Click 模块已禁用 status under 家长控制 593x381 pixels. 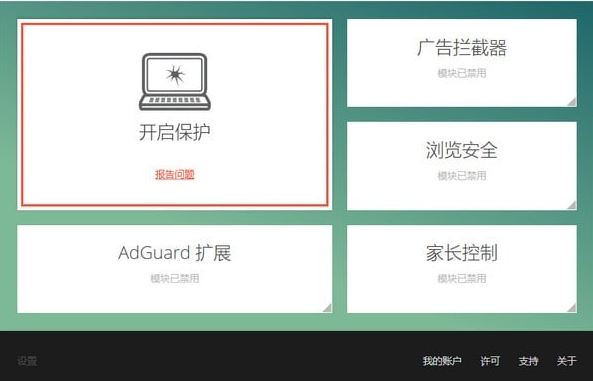click(x=462, y=278)
